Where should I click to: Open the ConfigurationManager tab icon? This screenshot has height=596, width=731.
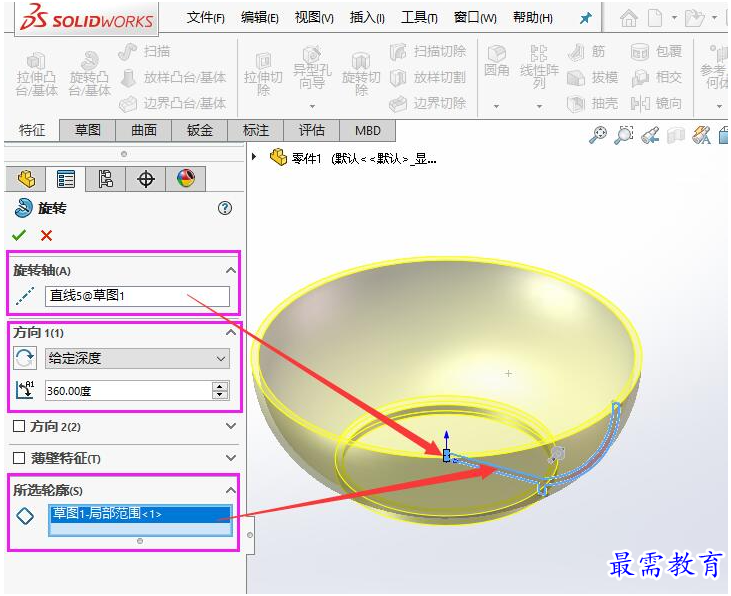106,179
